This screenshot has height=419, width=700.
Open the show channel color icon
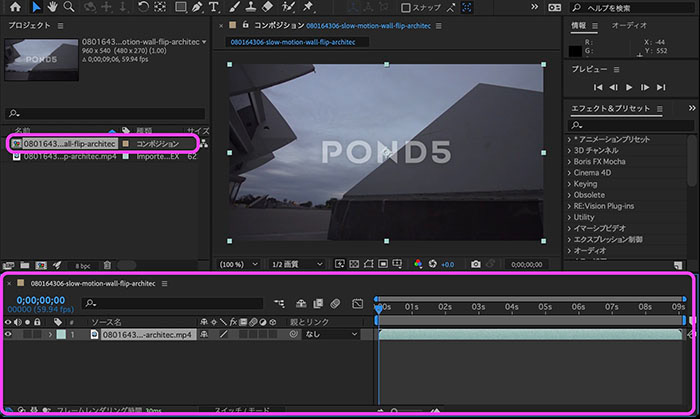(418, 264)
